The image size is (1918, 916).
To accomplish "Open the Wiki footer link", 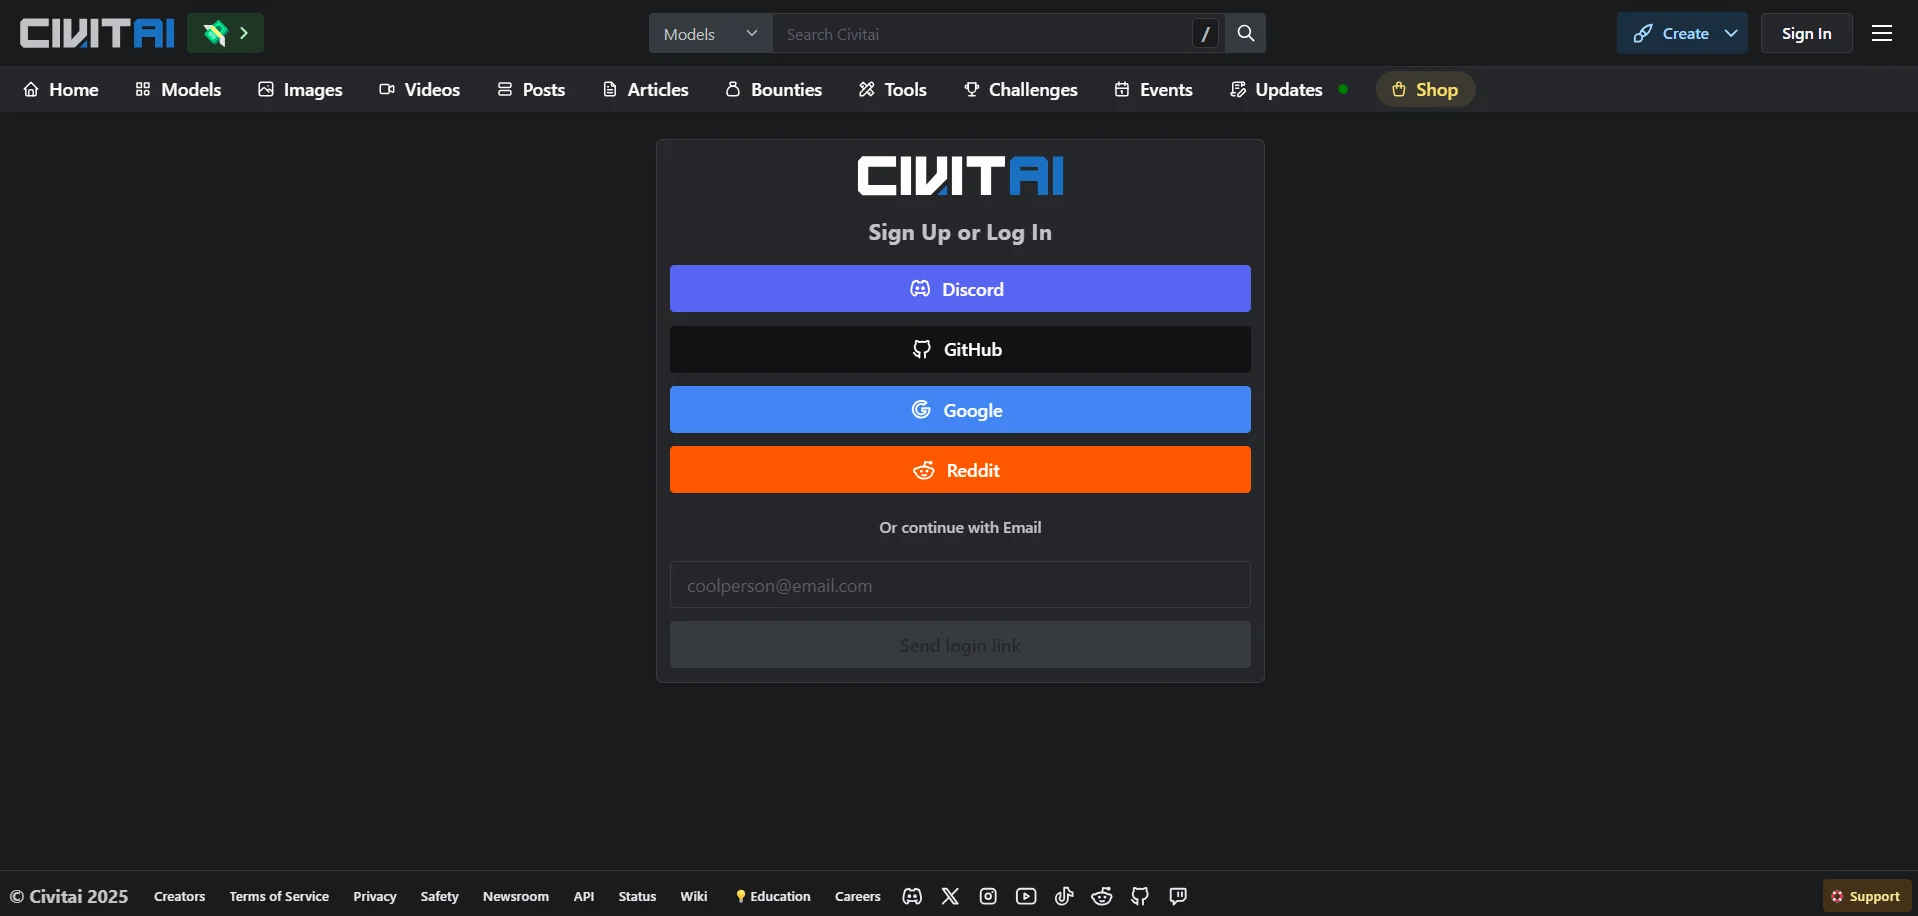I will coord(694,896).
